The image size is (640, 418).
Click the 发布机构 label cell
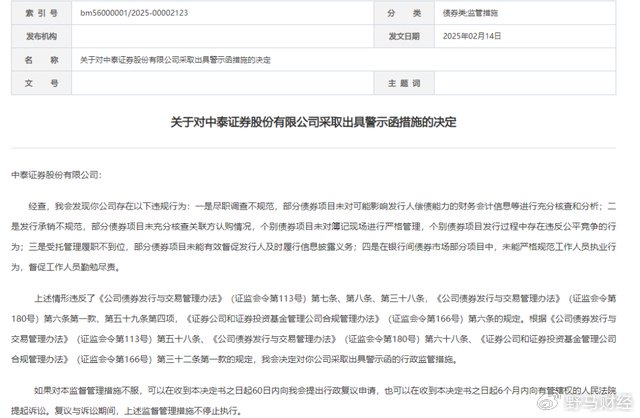coord(41,36)
